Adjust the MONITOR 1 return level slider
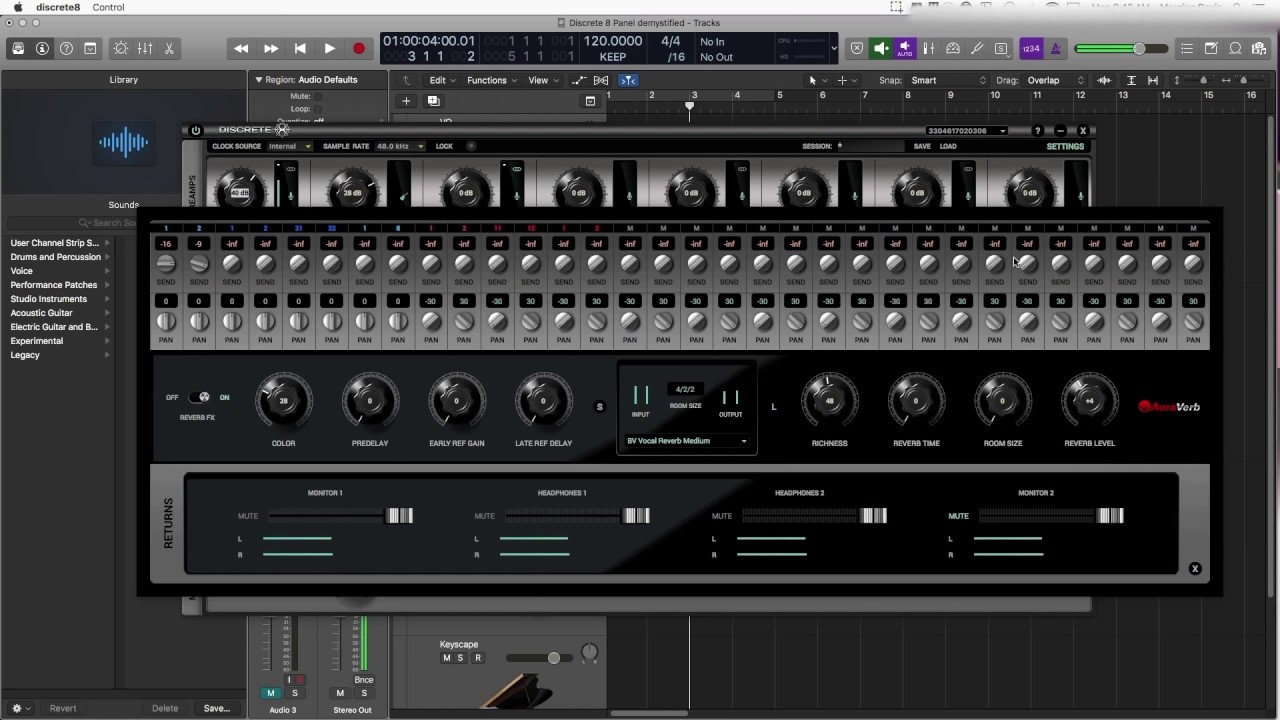The width and height of the screenshot is (1280, 720). (x=399, y=516)
